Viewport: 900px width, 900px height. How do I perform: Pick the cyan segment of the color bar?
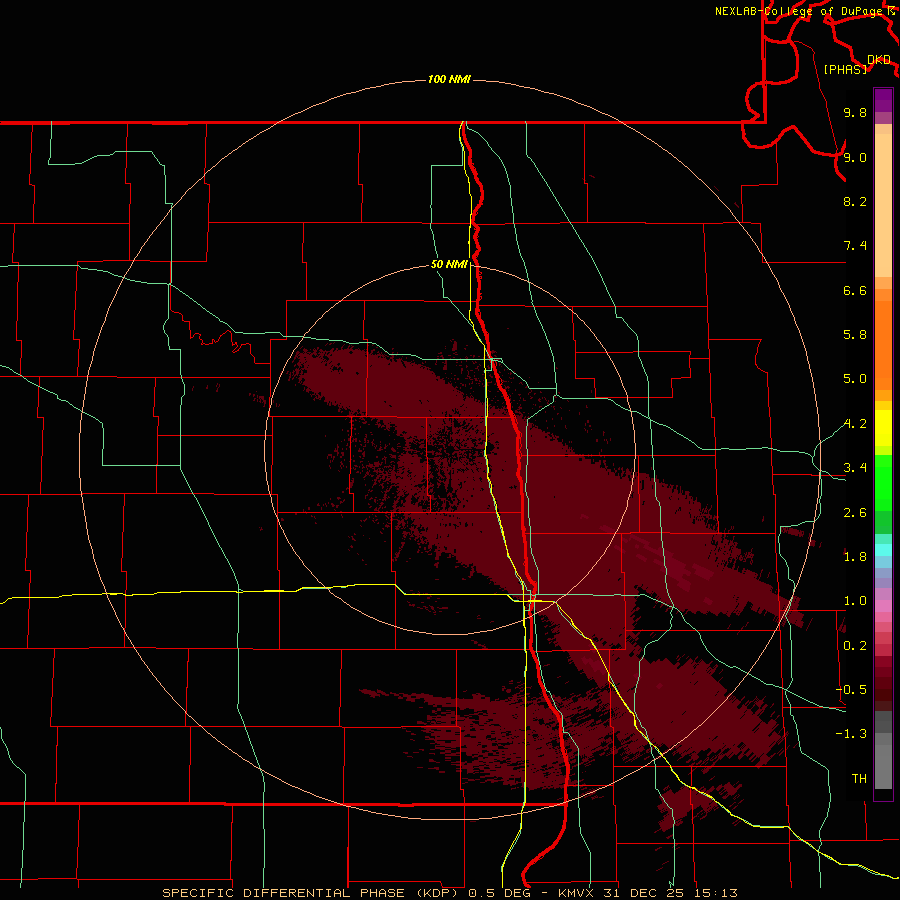[883, 550]
